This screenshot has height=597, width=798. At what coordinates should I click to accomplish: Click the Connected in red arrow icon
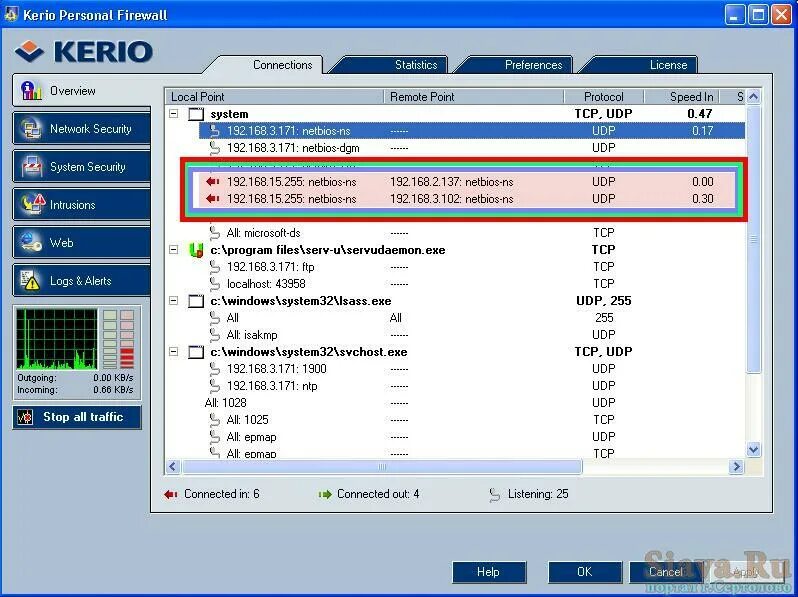[170, 494]
